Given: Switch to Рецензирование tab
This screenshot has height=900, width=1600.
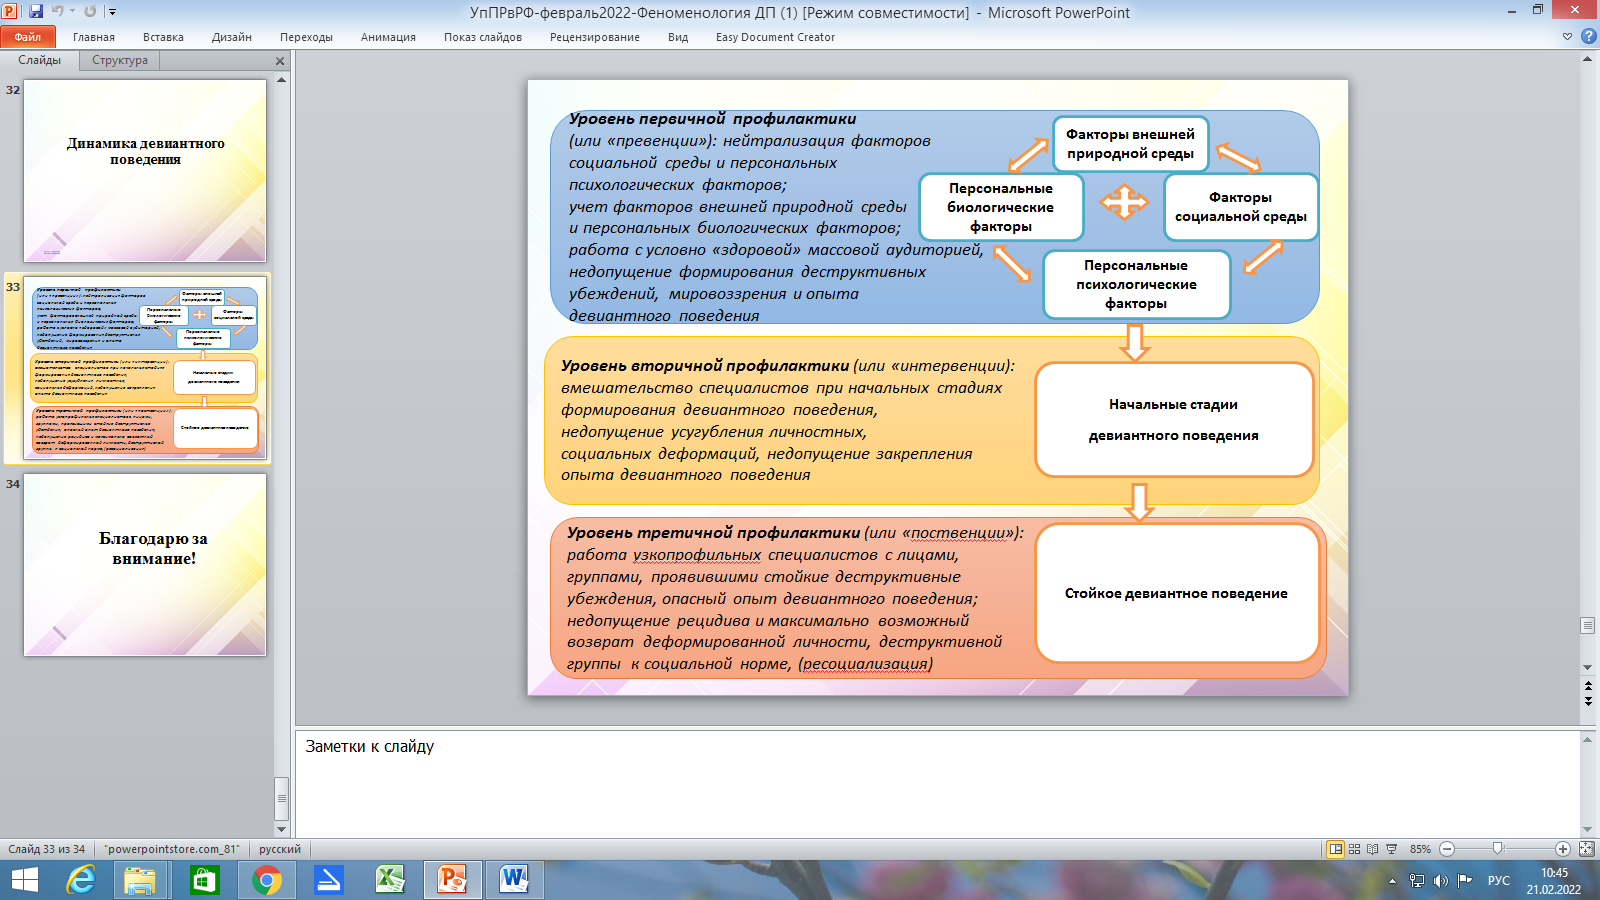Looking at the screenshot, I should pos(595,37).
